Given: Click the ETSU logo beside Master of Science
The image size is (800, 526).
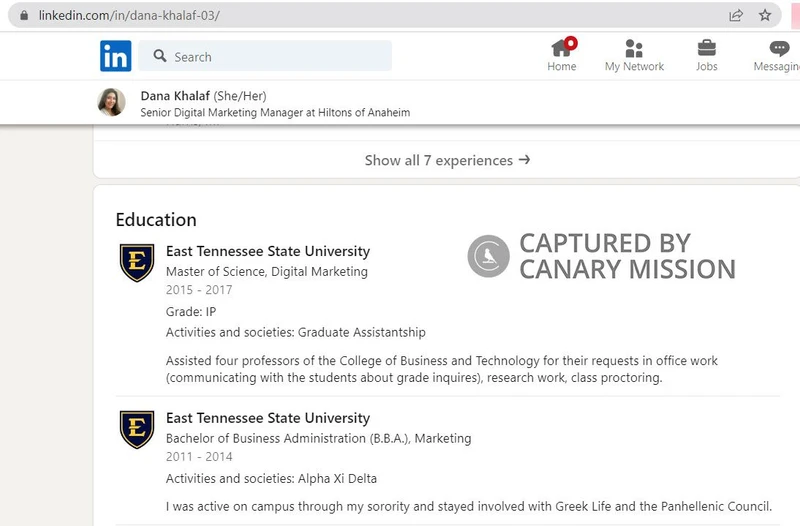Looking at the screenshot, I should click(x=137, y=262).
